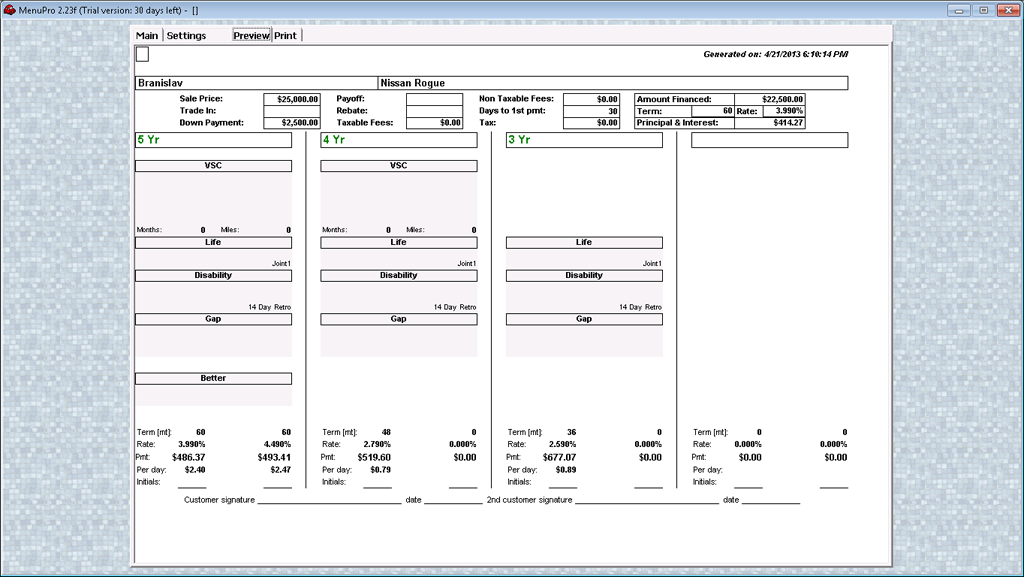Tick the empty checkbox above customer name

click(142, 54)
